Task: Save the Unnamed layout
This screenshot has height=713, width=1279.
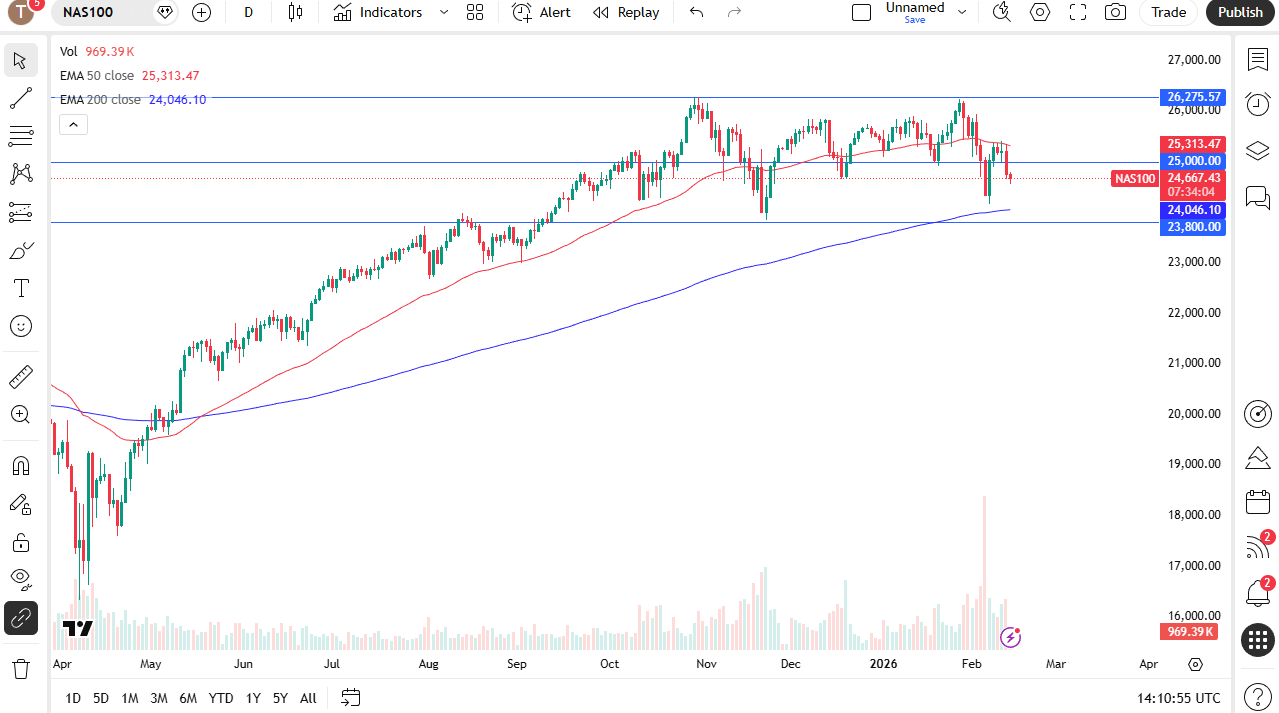Action: tap(915, 20)
